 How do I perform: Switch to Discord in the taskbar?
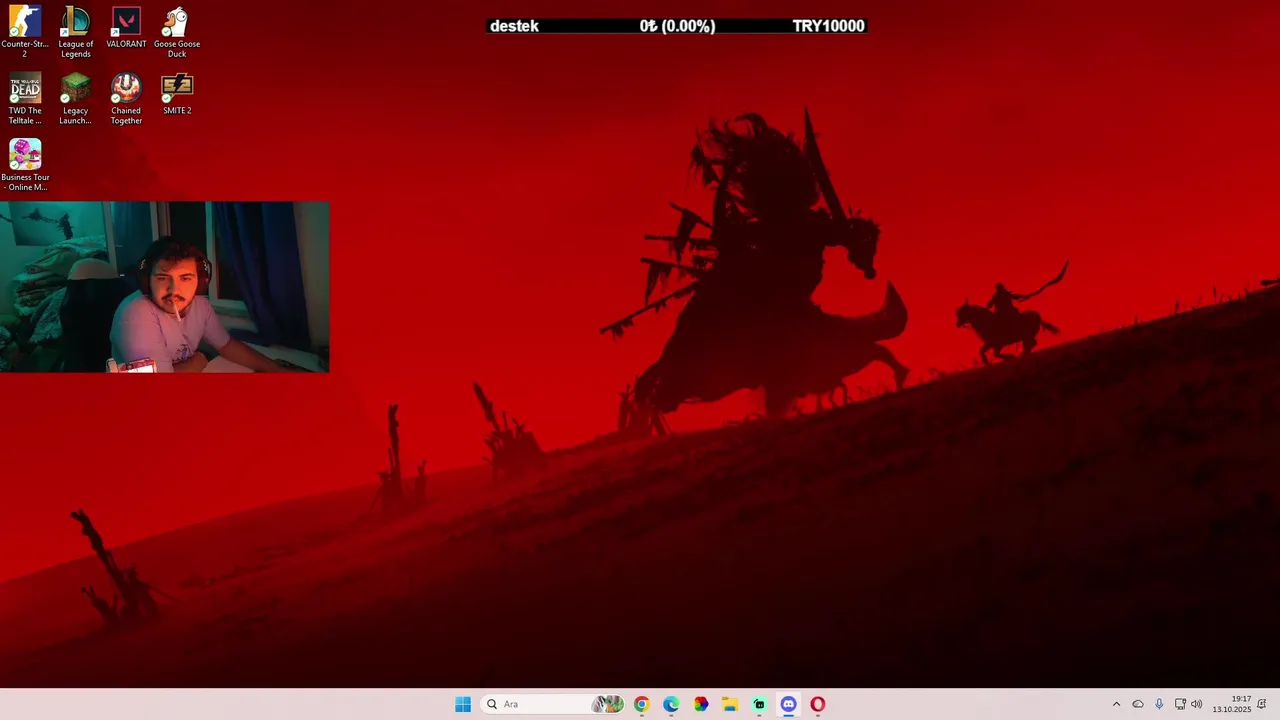tap(788, 704)
